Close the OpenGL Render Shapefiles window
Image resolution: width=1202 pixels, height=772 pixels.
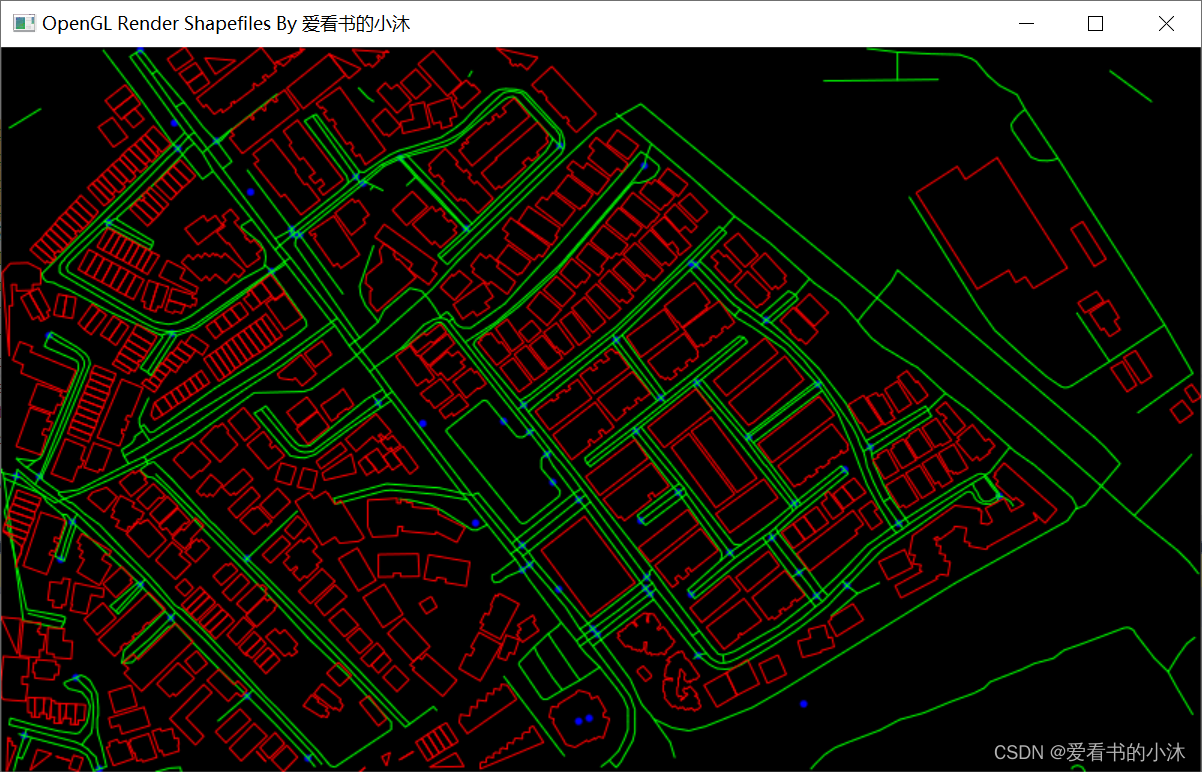pyautogui.click(x=1166, y=24)
